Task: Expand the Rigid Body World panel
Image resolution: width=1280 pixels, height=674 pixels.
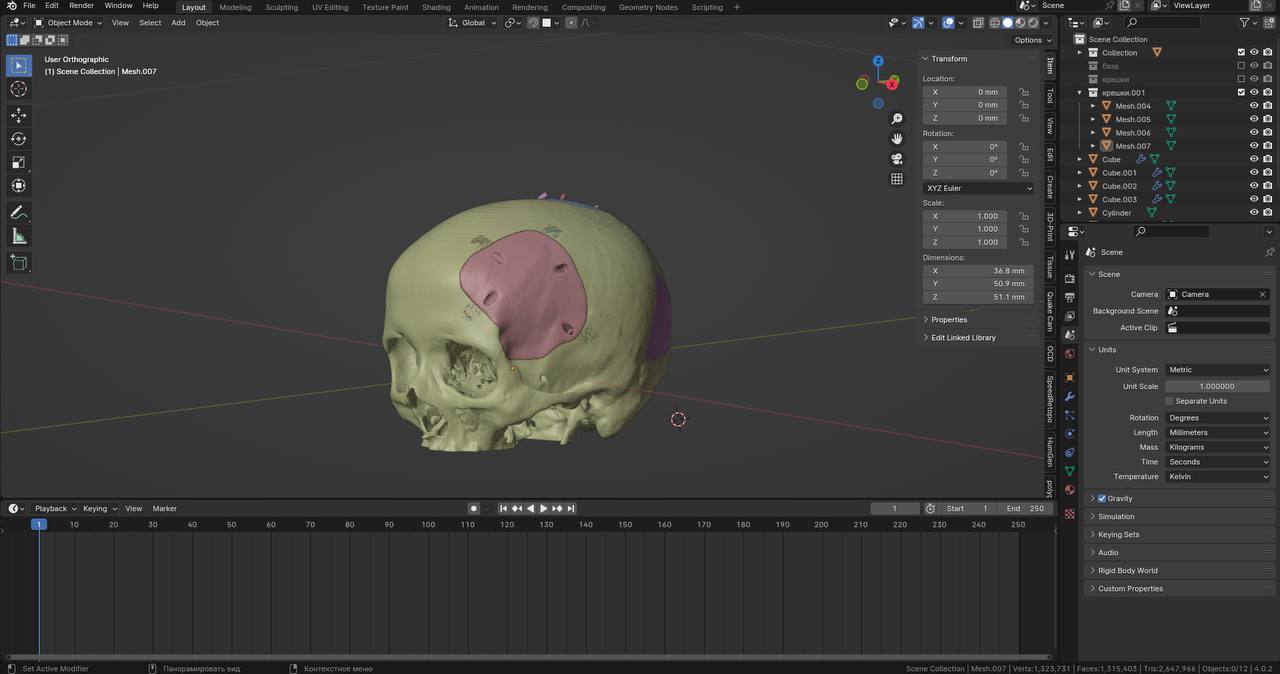Action: tap(1128, 571)
